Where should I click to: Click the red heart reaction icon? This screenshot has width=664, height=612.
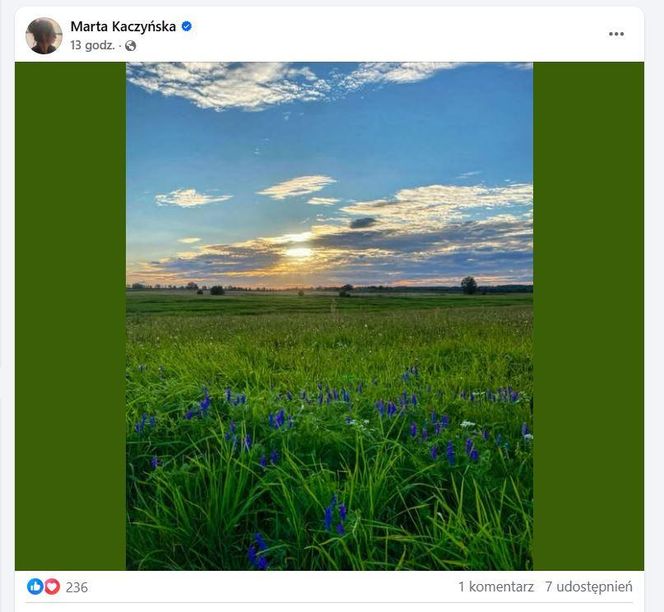52,587
